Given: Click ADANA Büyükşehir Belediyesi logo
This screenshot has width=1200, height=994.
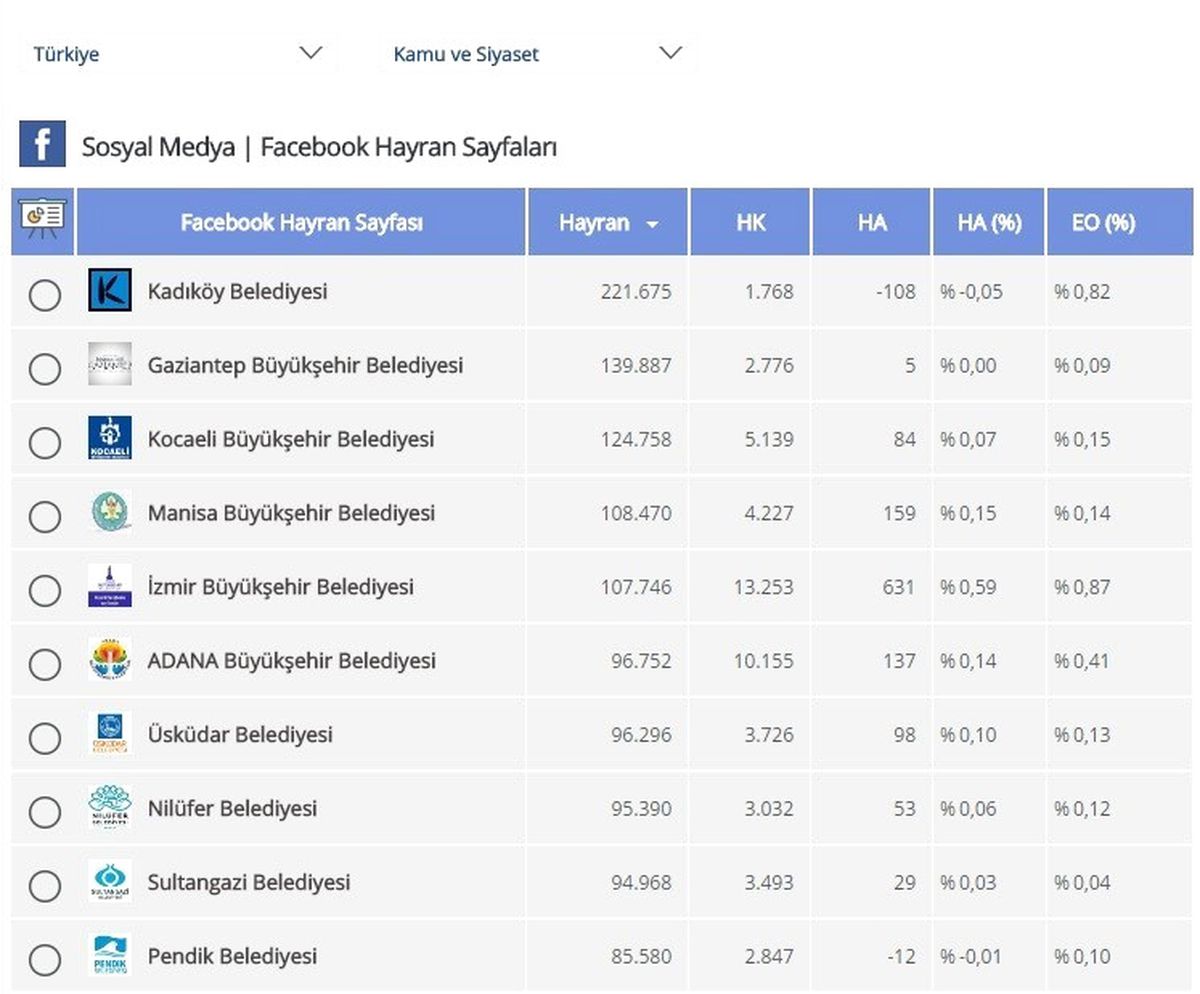Looking at the screenshot, I should 109,660.
